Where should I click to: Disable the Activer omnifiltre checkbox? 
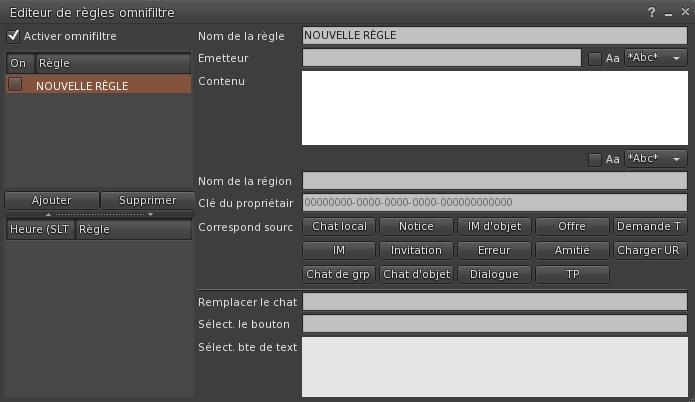coord(13,36)
